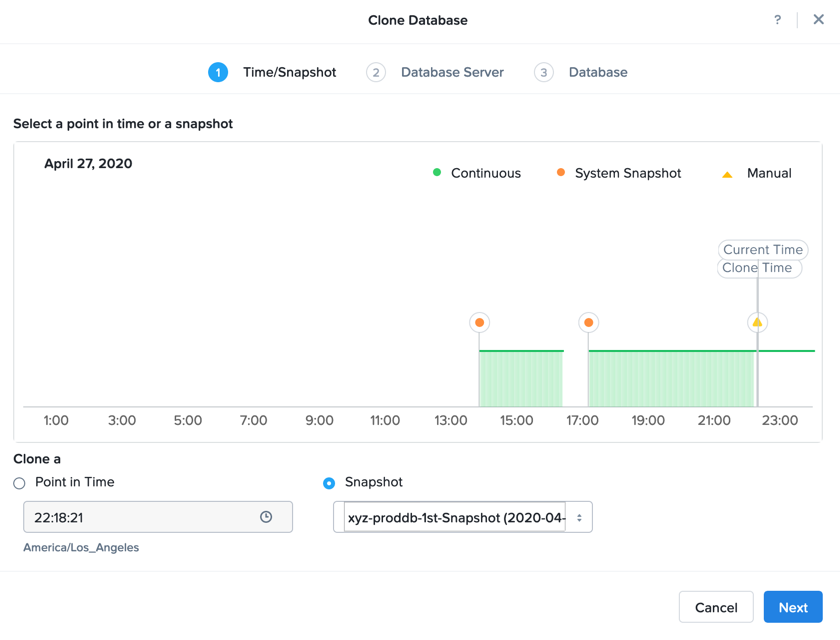
Task: Click the snapshot dropdown up-down arrows
Action: pos(579,518)
